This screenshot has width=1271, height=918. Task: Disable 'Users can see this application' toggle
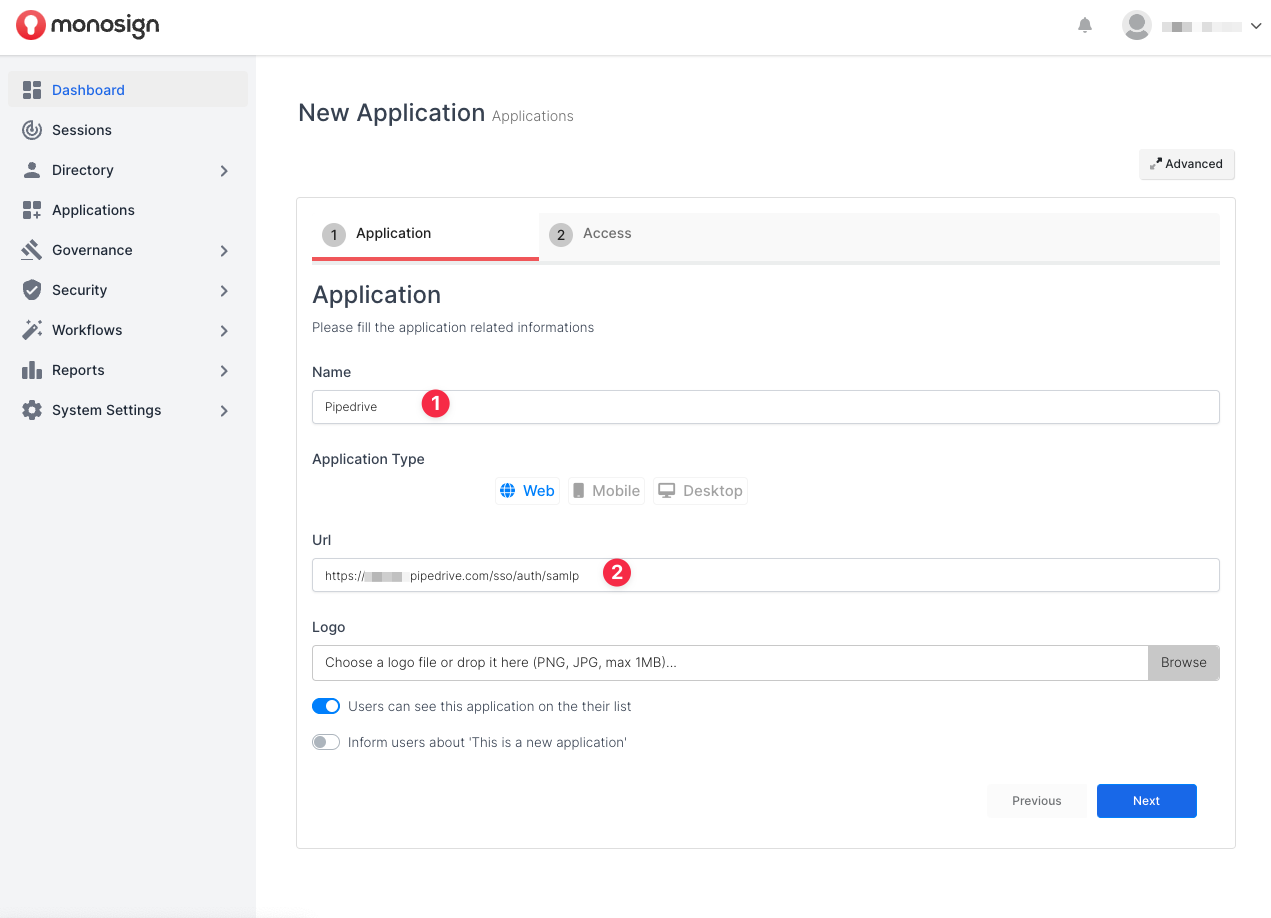coord(326,706)
